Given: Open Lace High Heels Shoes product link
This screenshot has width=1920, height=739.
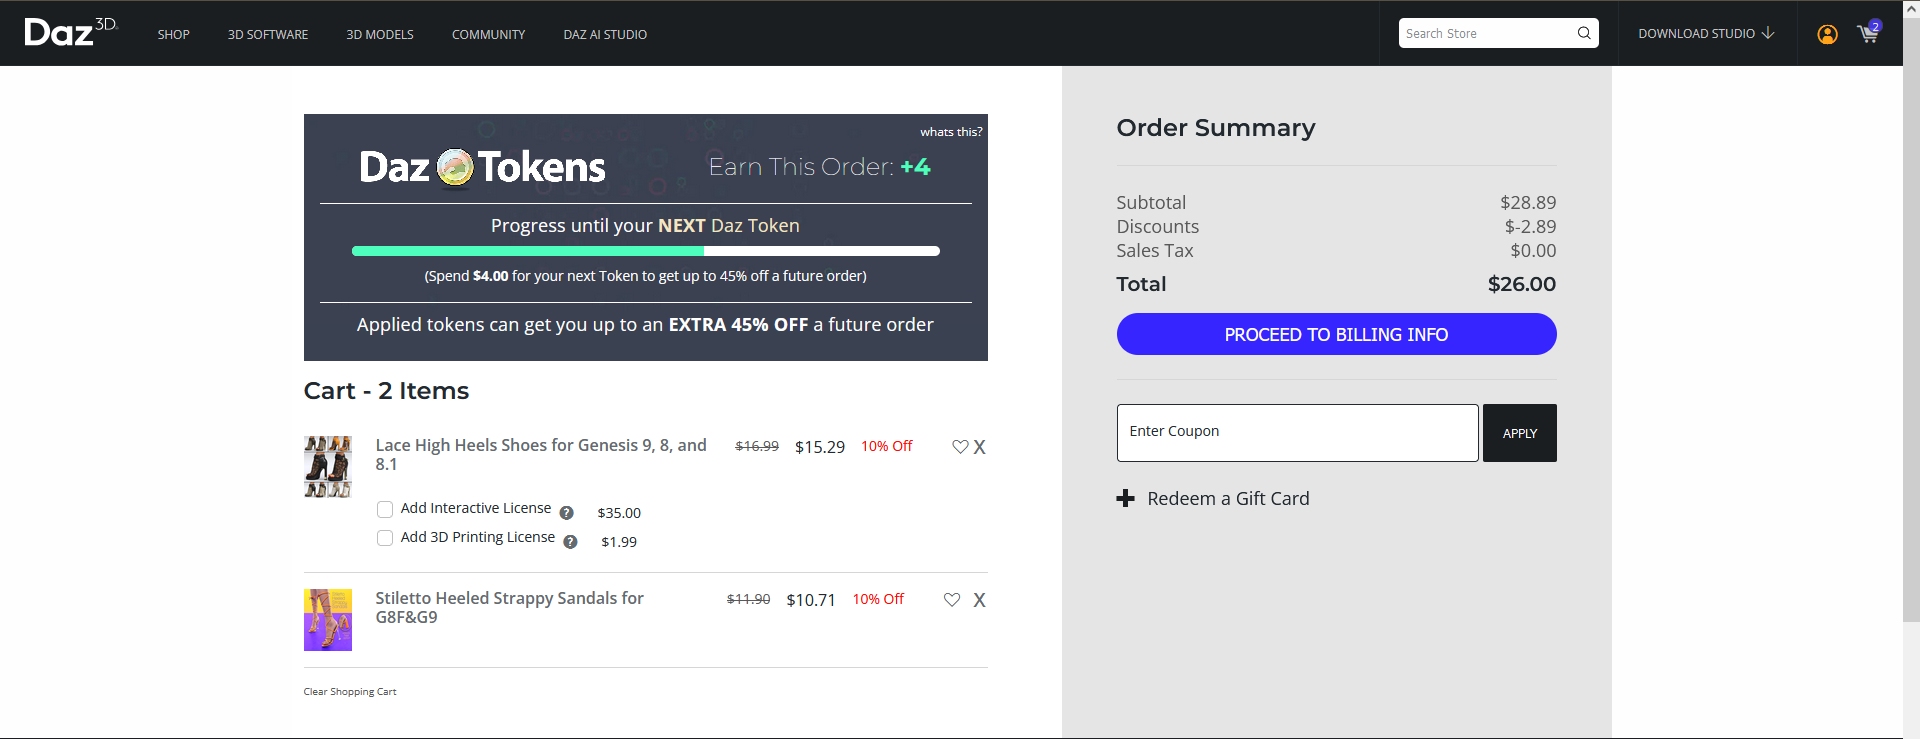Looking at the screenshot, I should coord(541,454).
